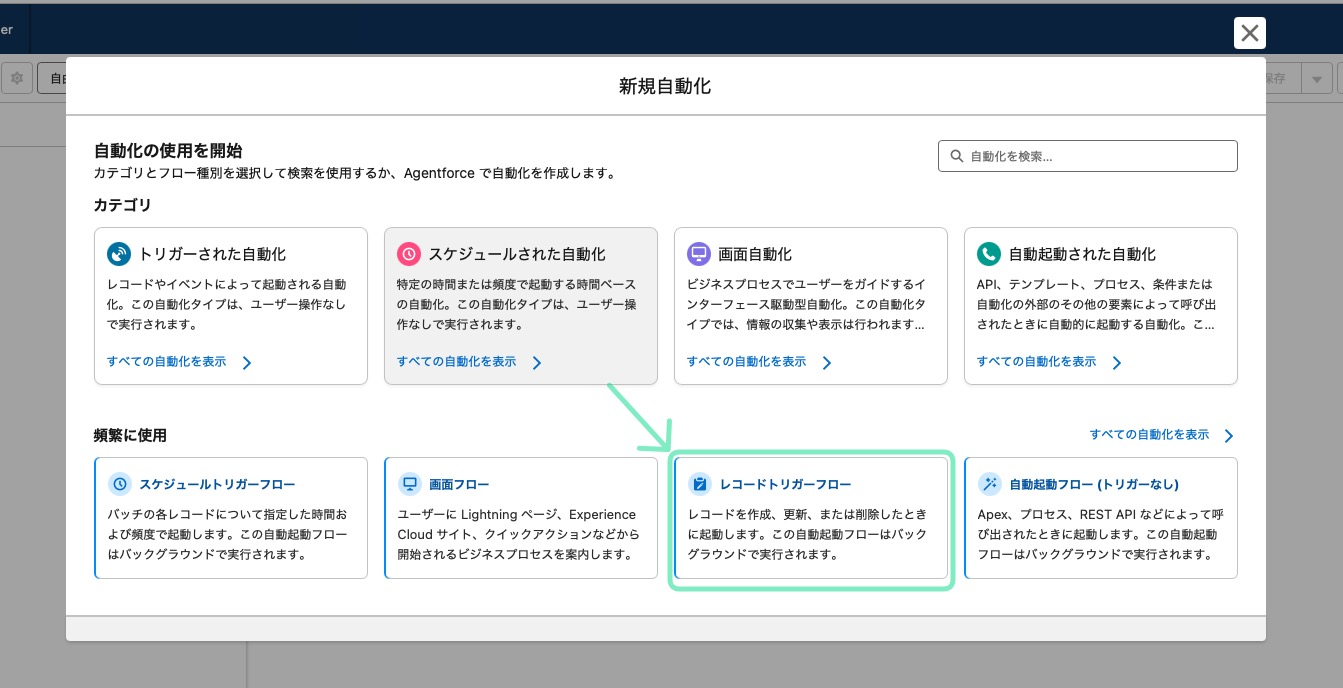The height and width of the screenshot is (688, 1343).
Task: Click the スケジュールトリガーフロー description text
Action: pos(230,534)
